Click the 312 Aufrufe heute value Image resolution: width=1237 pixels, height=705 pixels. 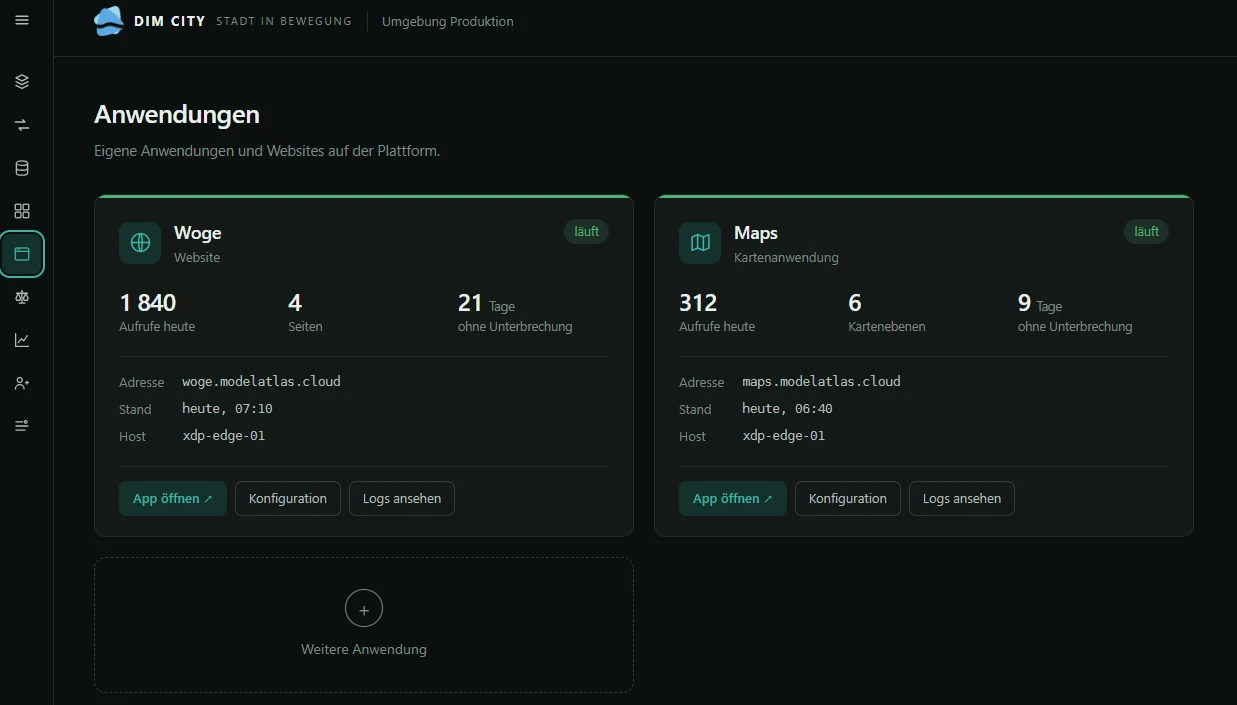pyautogui.click(x=698, y=303)
